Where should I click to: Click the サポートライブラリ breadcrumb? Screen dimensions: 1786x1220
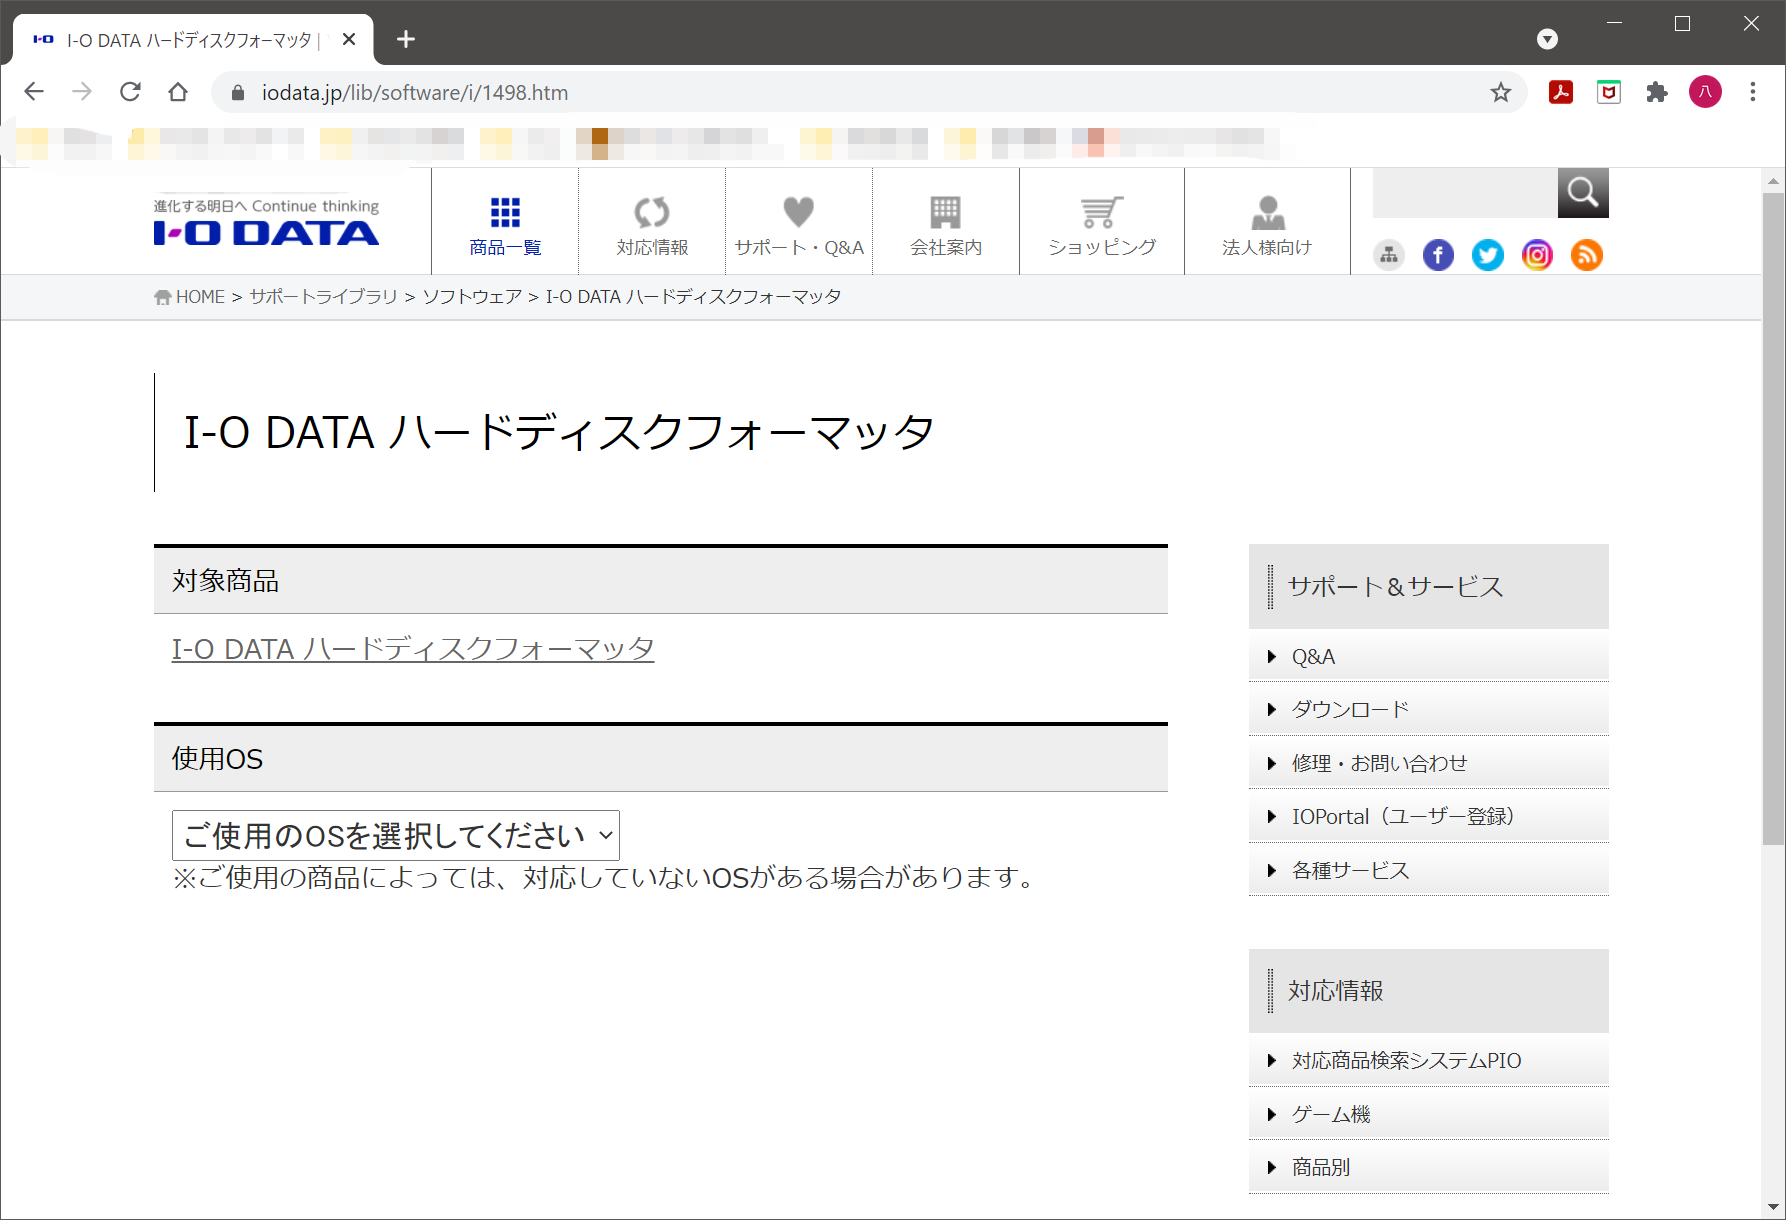click(x=323, y=297)
